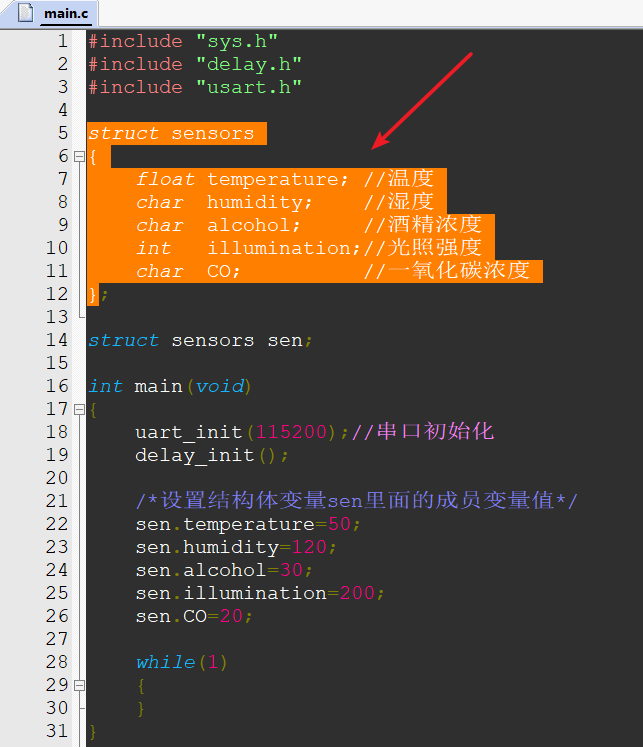Click line number 14 in gutter
This screenshot has height=747, width=643.
coord(57,340)
